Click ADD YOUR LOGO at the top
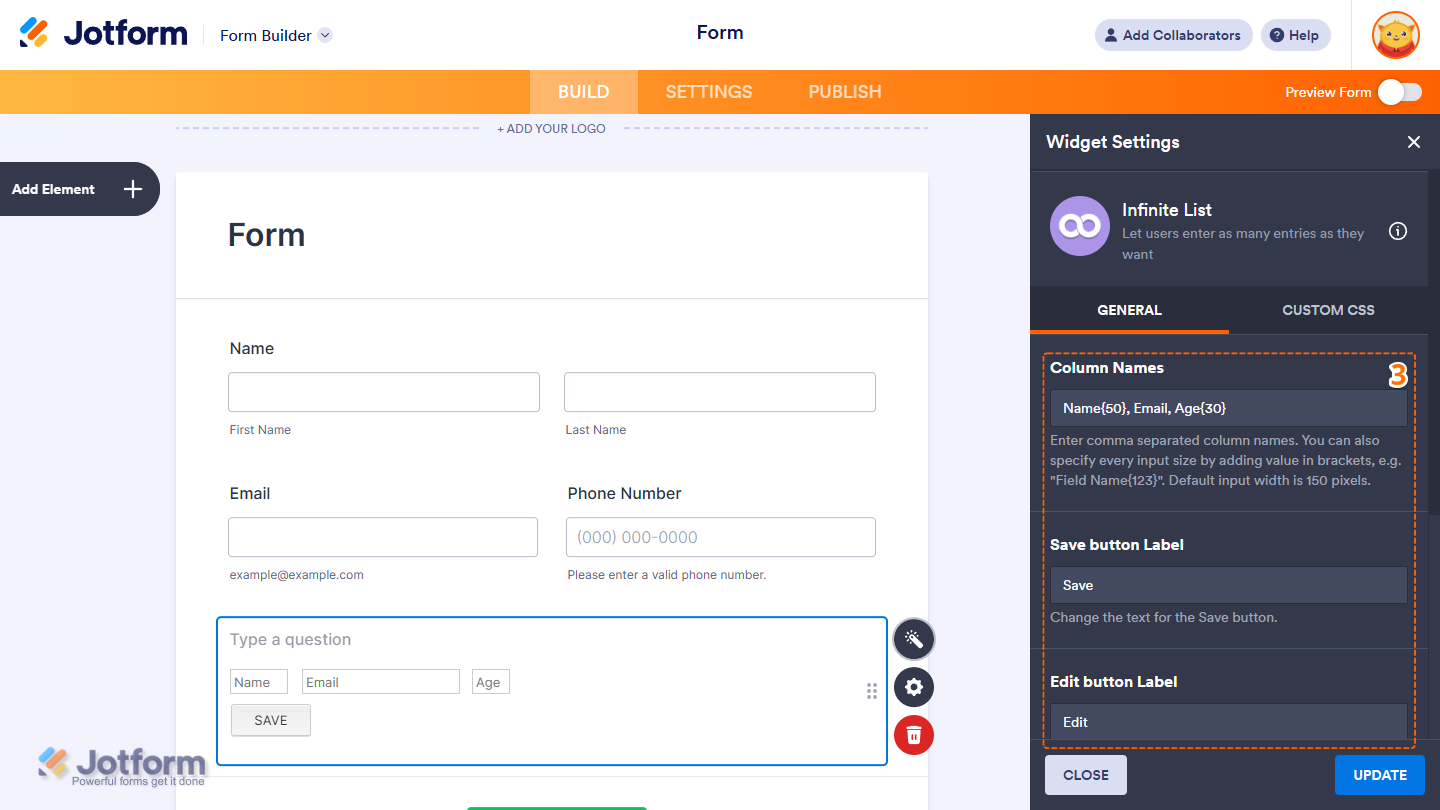1440x810 pixels. (551, 128)
